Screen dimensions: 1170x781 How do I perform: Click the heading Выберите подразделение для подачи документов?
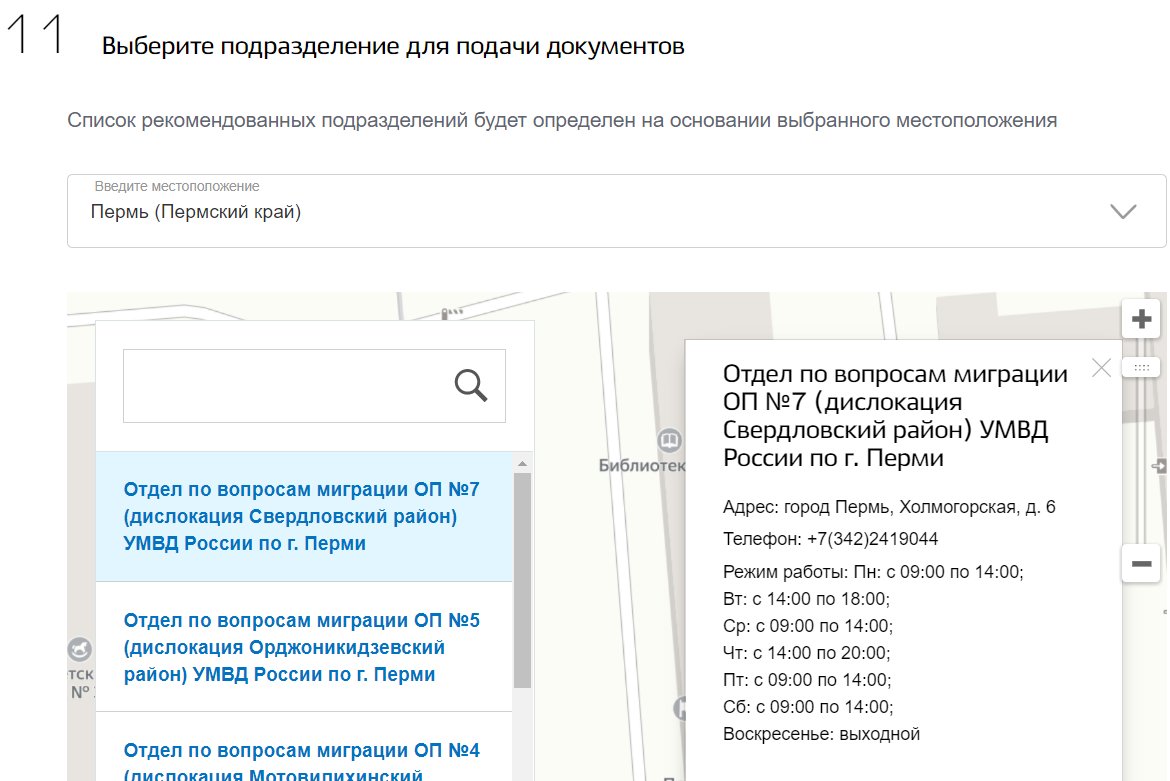pos(393,46)
